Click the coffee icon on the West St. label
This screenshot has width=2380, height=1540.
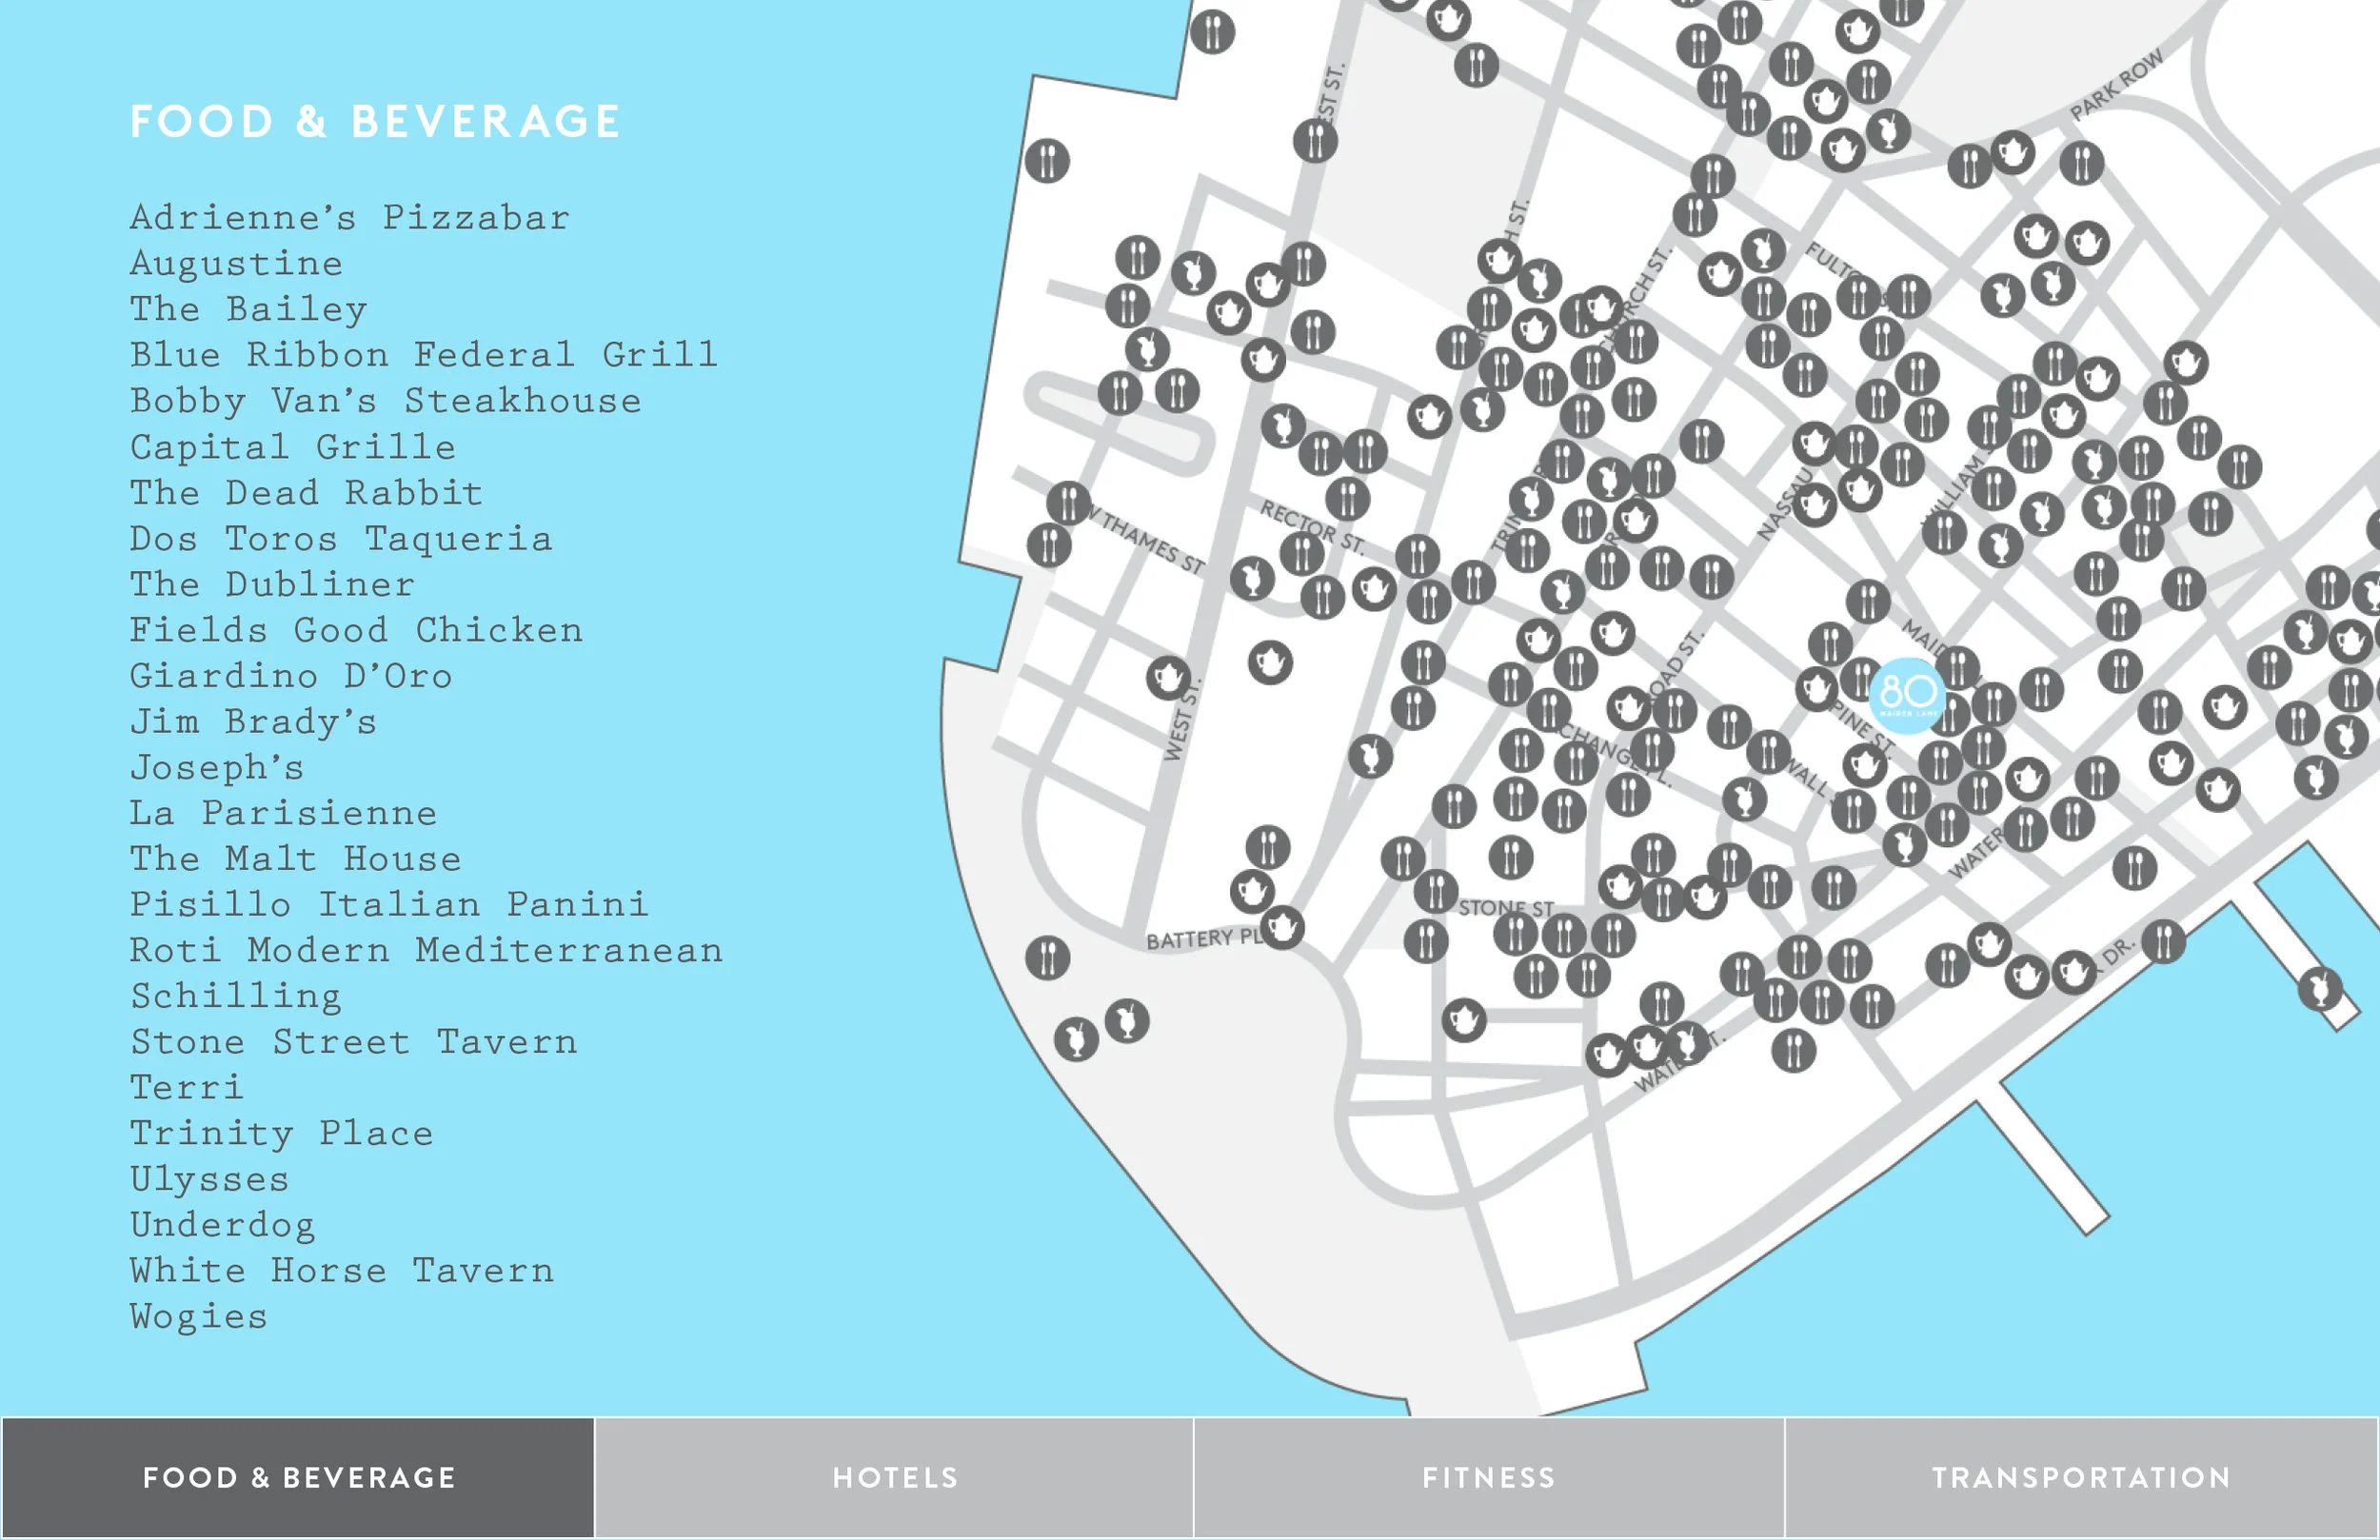(1168, 679)
